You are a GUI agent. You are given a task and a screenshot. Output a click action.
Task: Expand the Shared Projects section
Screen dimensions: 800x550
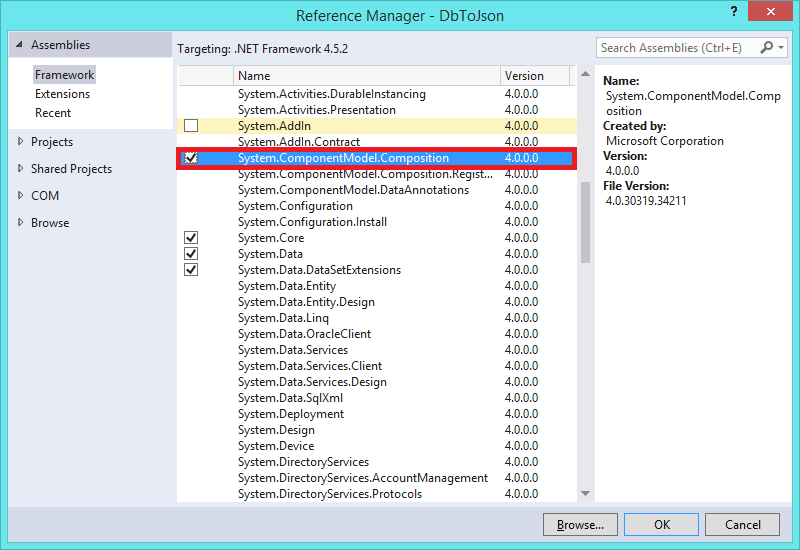pos(20,169)
